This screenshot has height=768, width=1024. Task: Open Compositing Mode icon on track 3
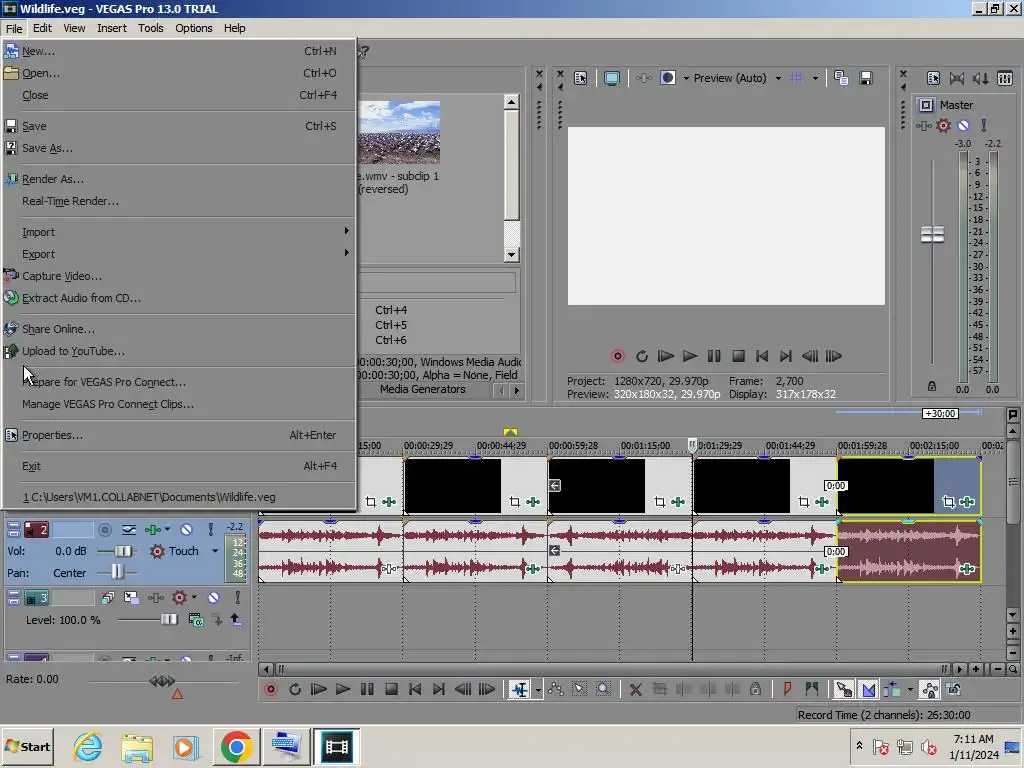coord(195,620)
